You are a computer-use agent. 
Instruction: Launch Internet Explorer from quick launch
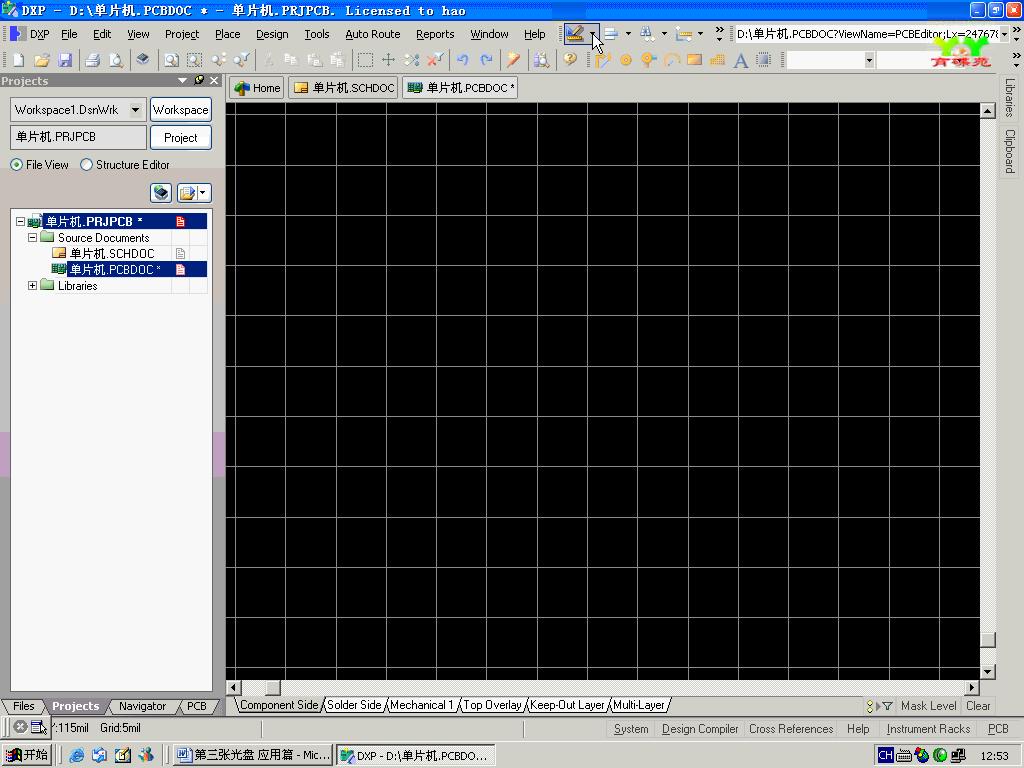[76, 755]
